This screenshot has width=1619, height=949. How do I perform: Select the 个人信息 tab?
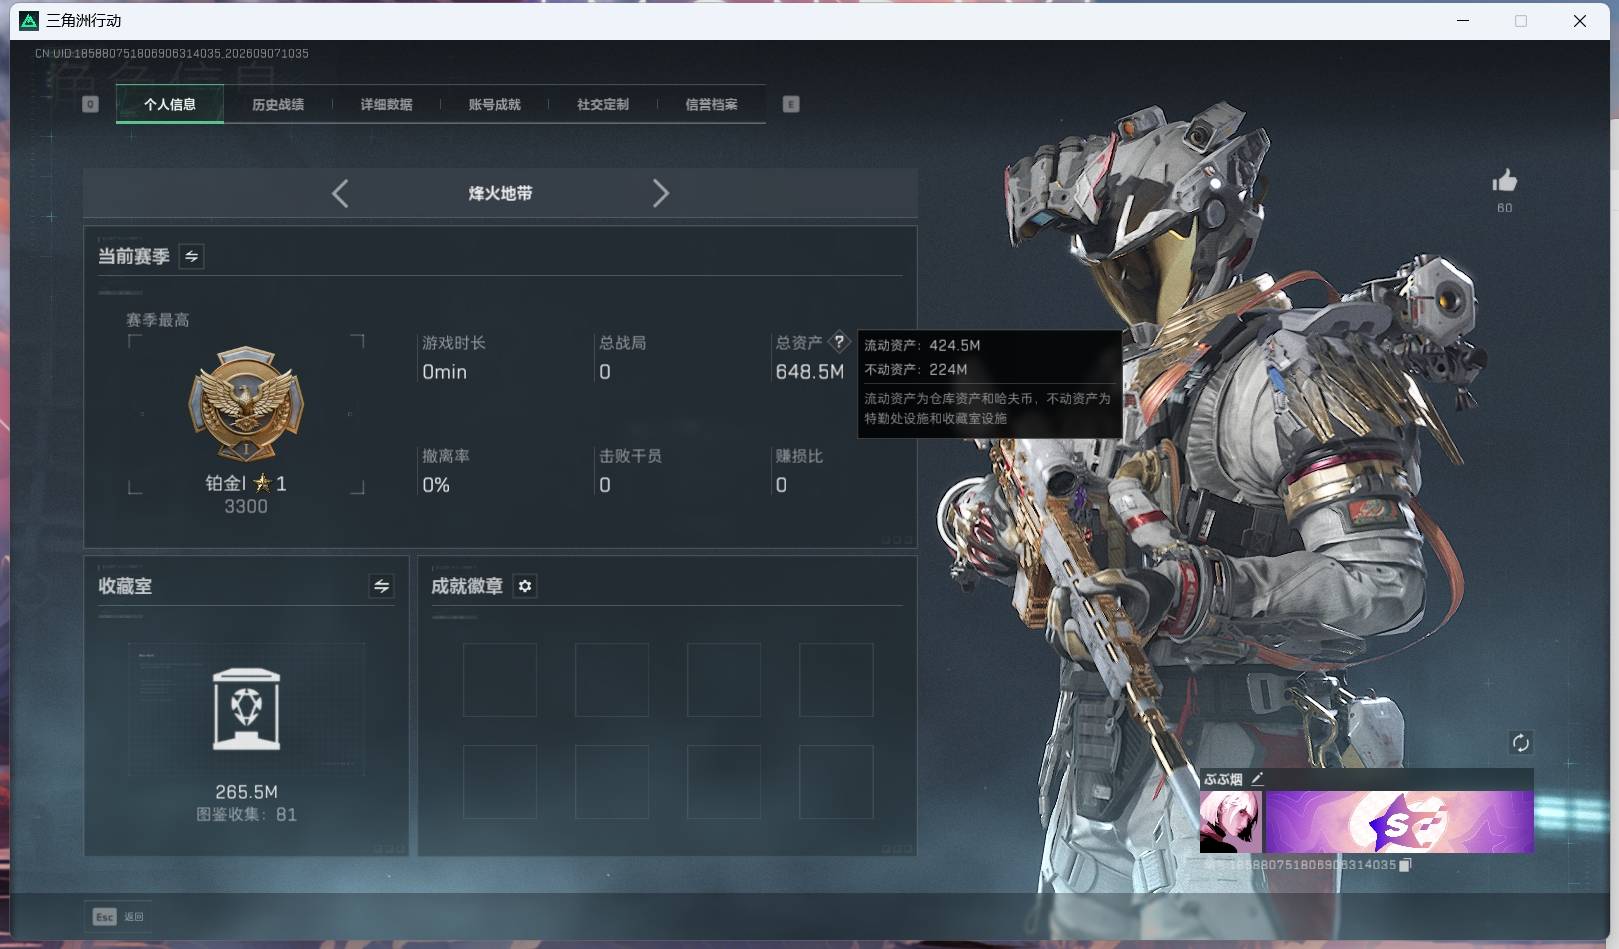[x=170, y=104]
